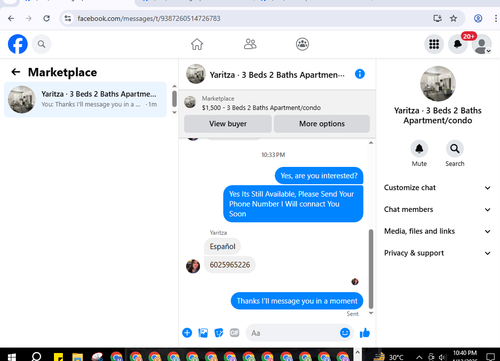The image size is (500, 361).
Task: Go to the Home feed icon
Action: [x=197, y=44]
